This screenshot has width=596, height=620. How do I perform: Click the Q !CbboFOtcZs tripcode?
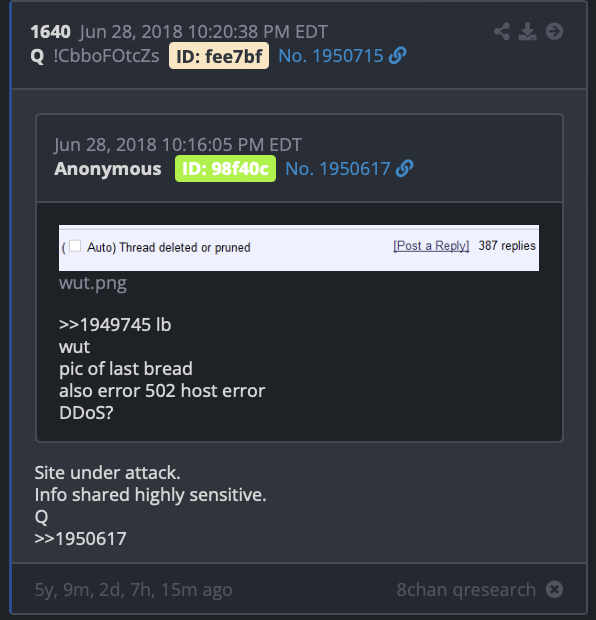[x=95, y=56]
